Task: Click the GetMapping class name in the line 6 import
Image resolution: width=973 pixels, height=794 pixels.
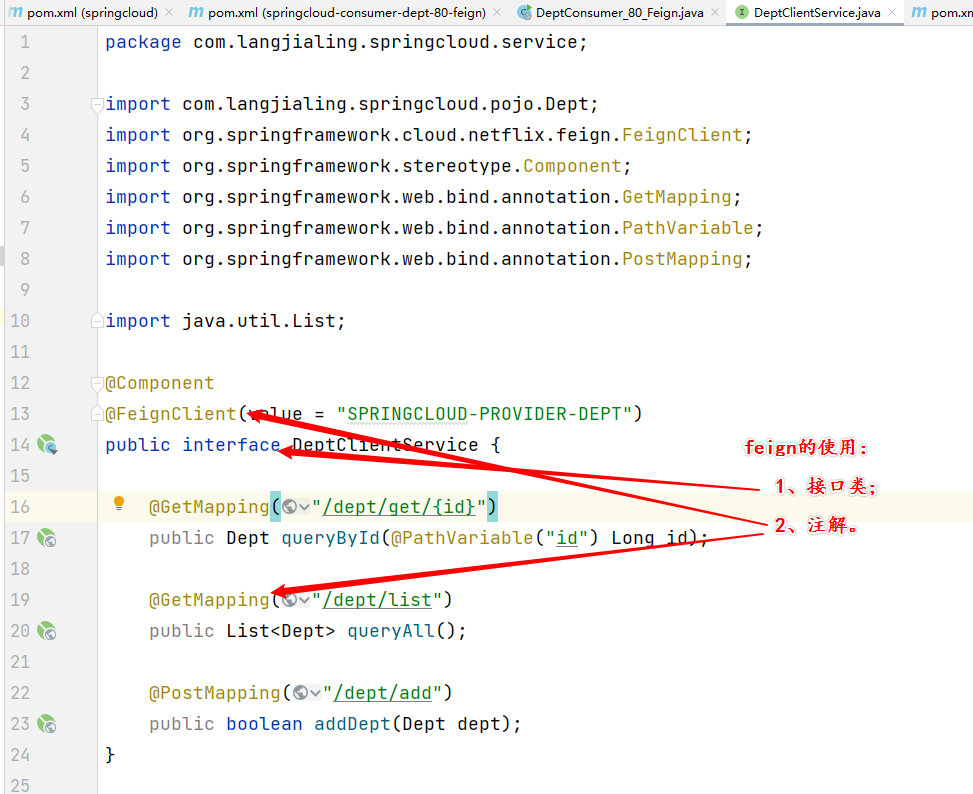Action: coord(677,197)
